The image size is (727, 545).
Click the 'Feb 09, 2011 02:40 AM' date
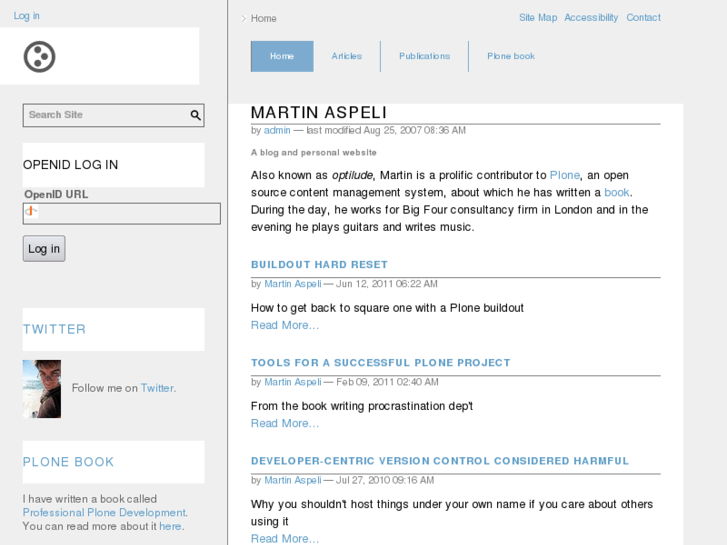pos(387,382)
